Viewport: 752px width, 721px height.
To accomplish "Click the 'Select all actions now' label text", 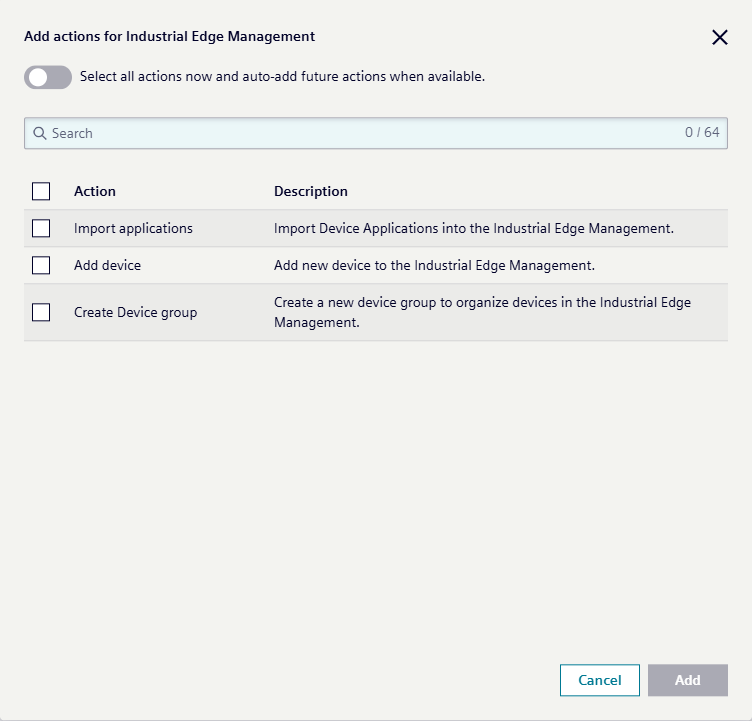I will (x=282, y=77).
